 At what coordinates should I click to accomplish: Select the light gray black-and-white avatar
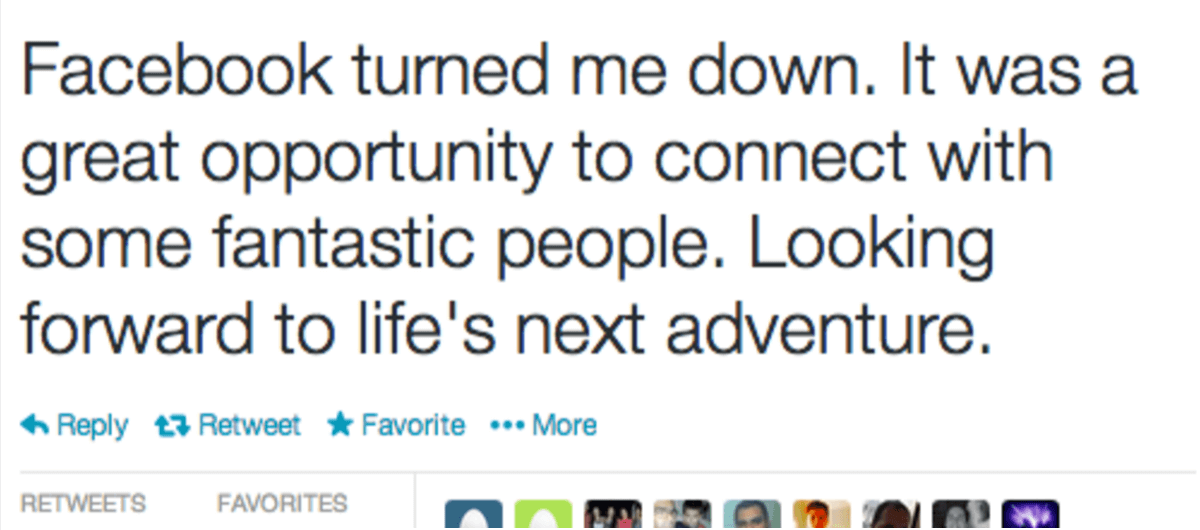[x=890, y=516]
